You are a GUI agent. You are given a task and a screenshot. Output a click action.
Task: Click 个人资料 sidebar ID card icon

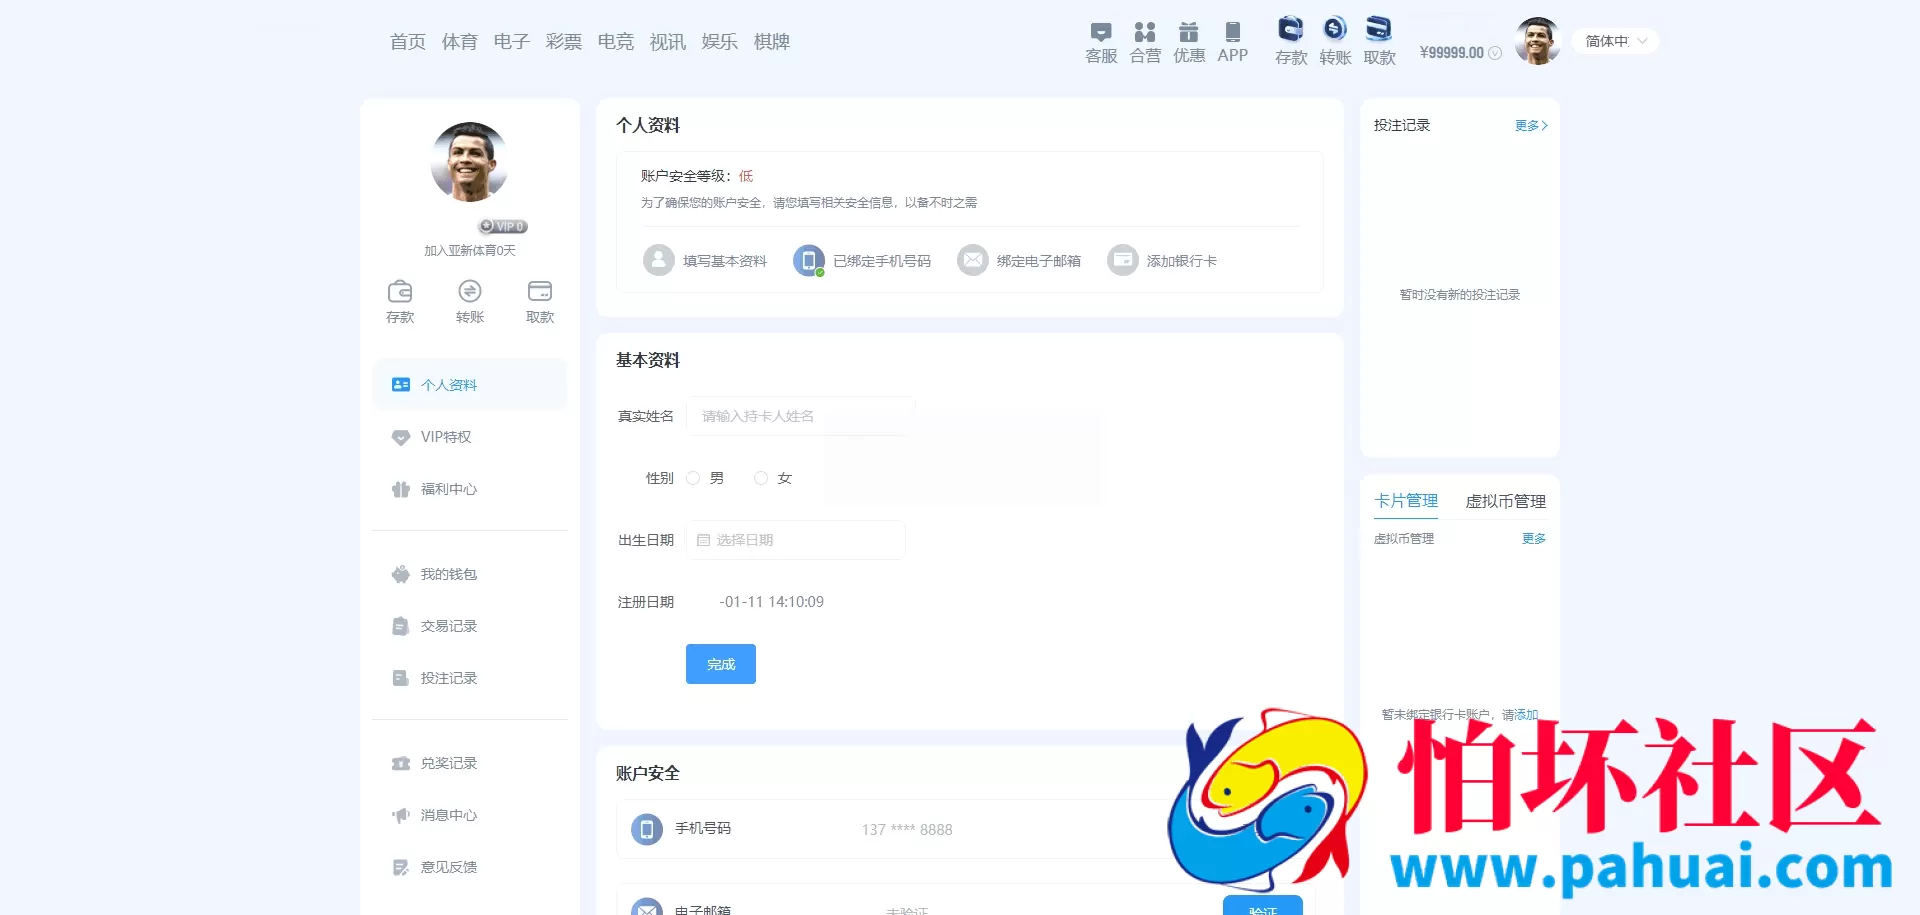coord(401,385)
